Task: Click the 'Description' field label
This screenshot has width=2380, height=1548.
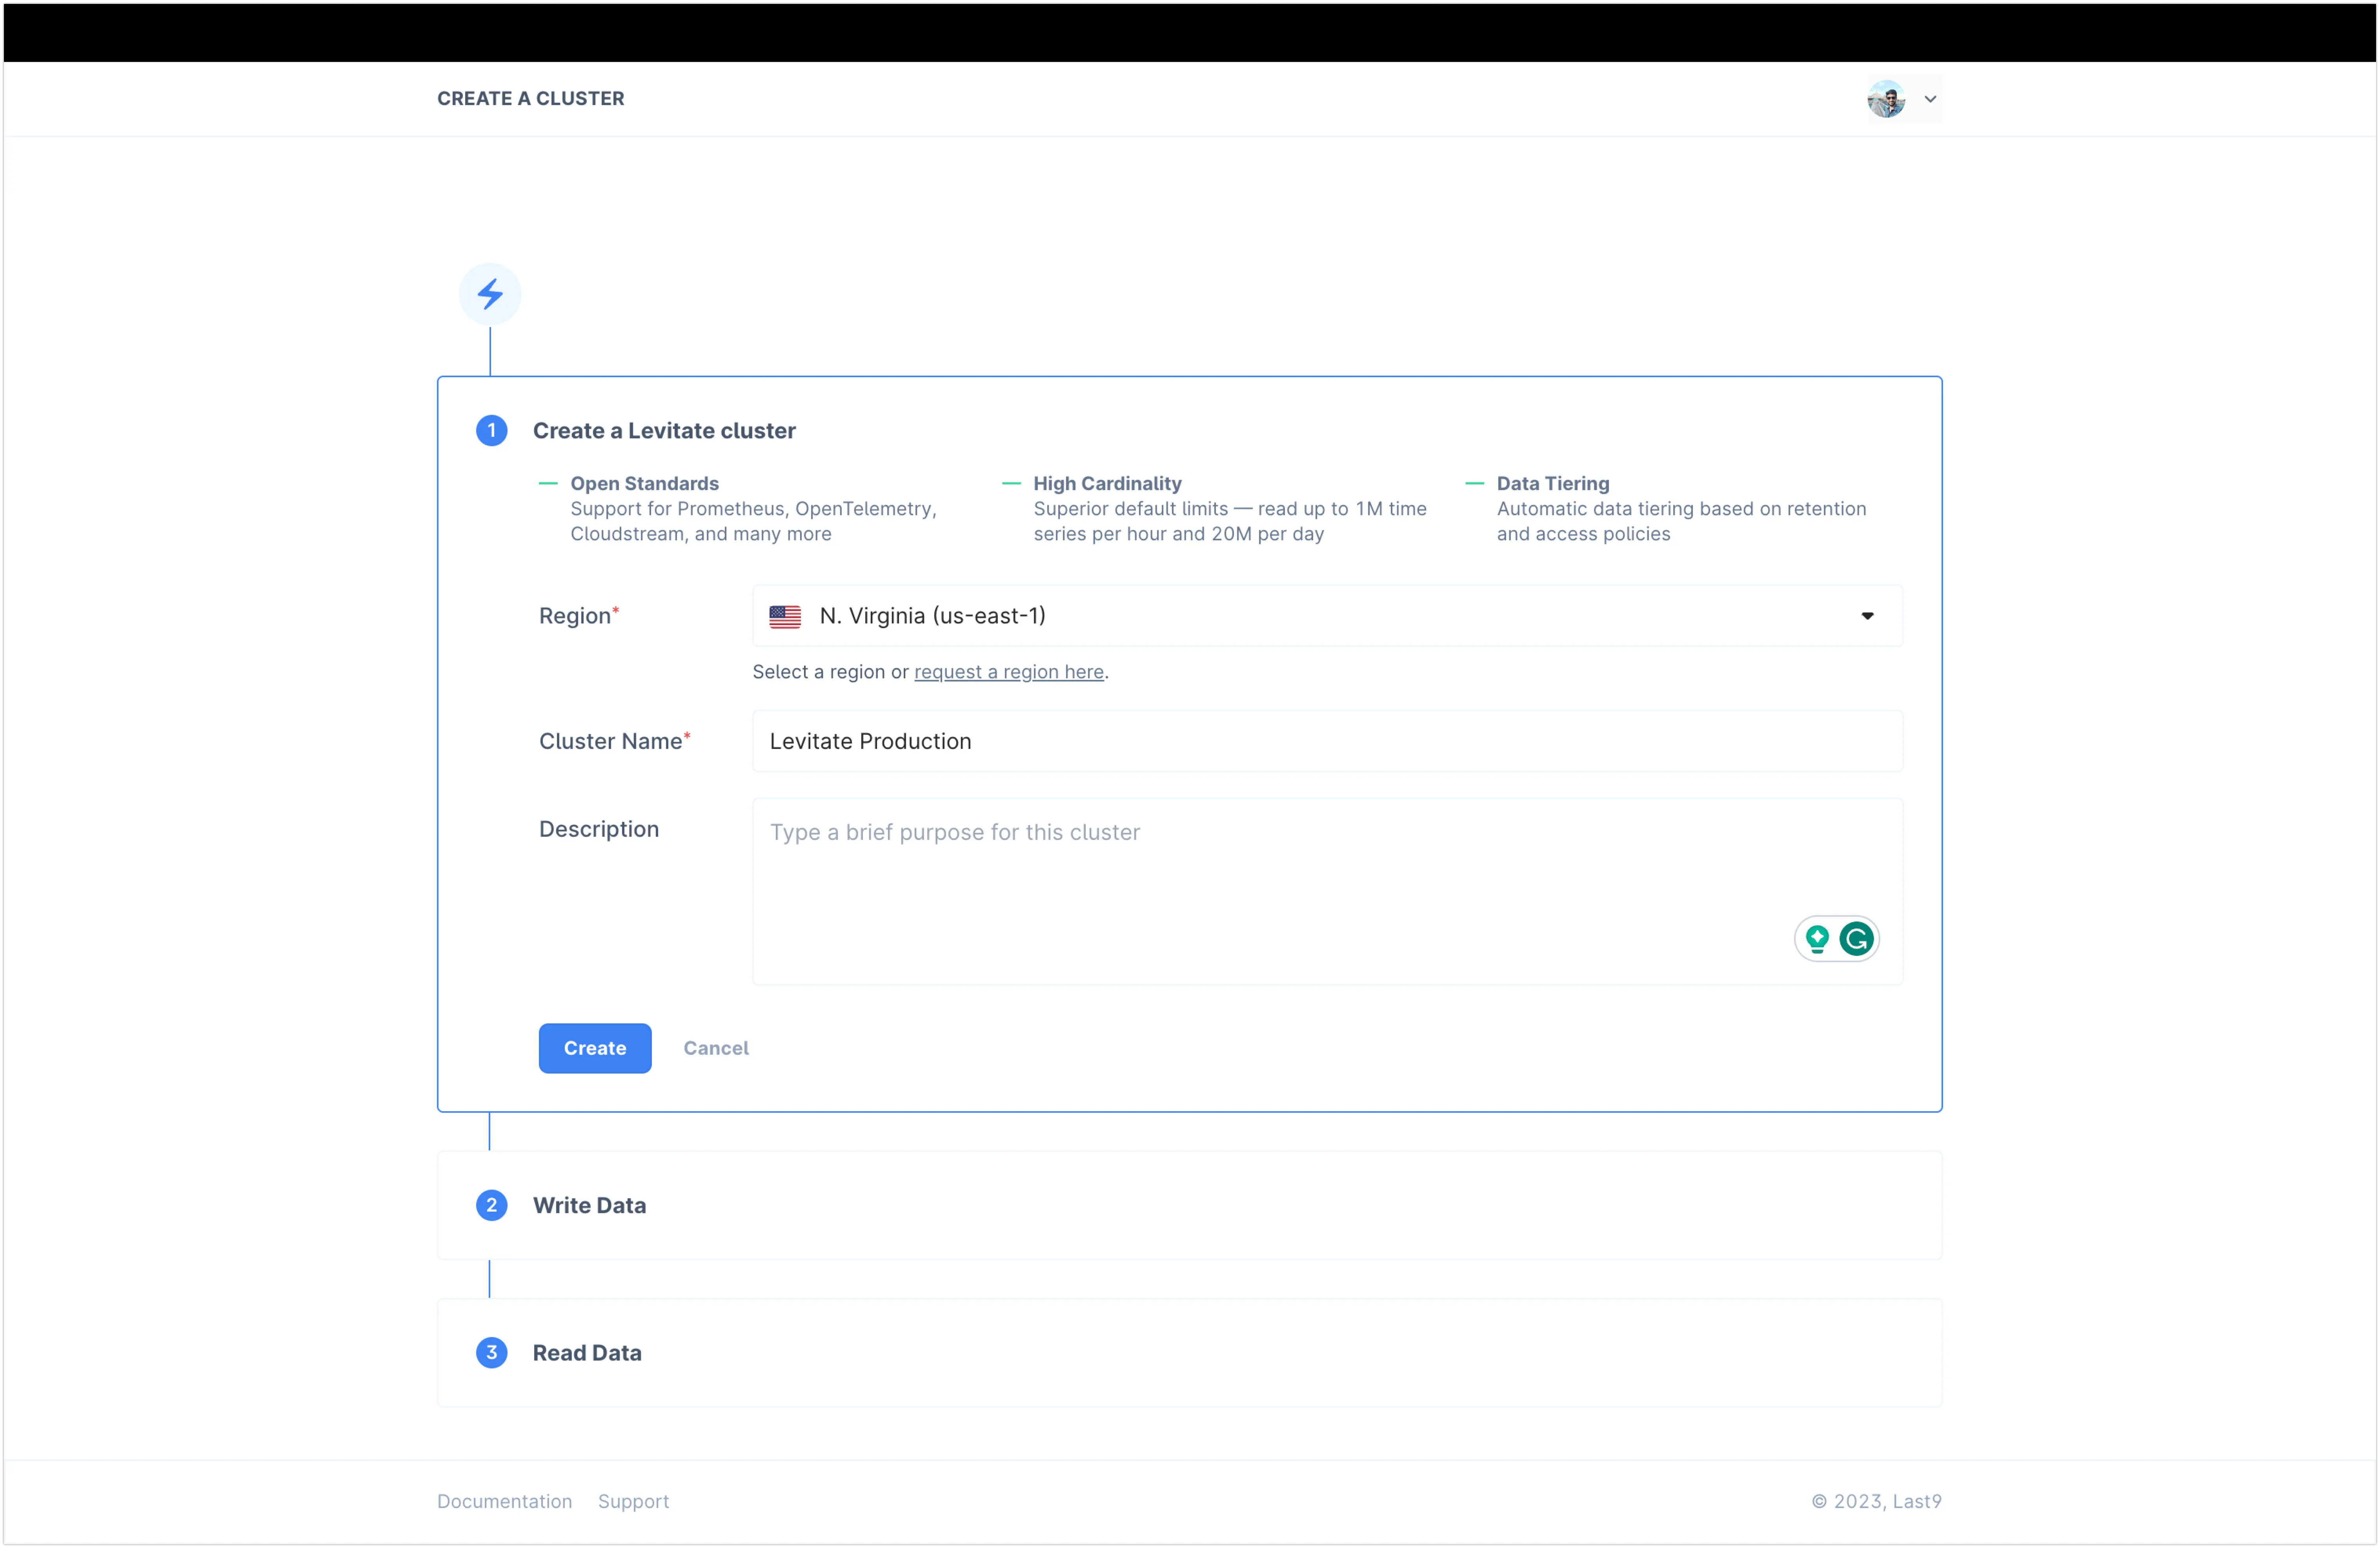Action: tap(599, 829)
